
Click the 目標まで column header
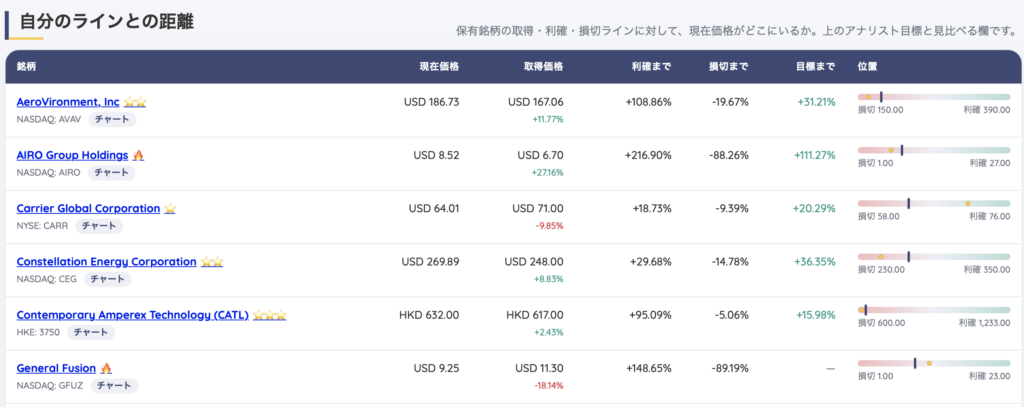click(815, 67)
